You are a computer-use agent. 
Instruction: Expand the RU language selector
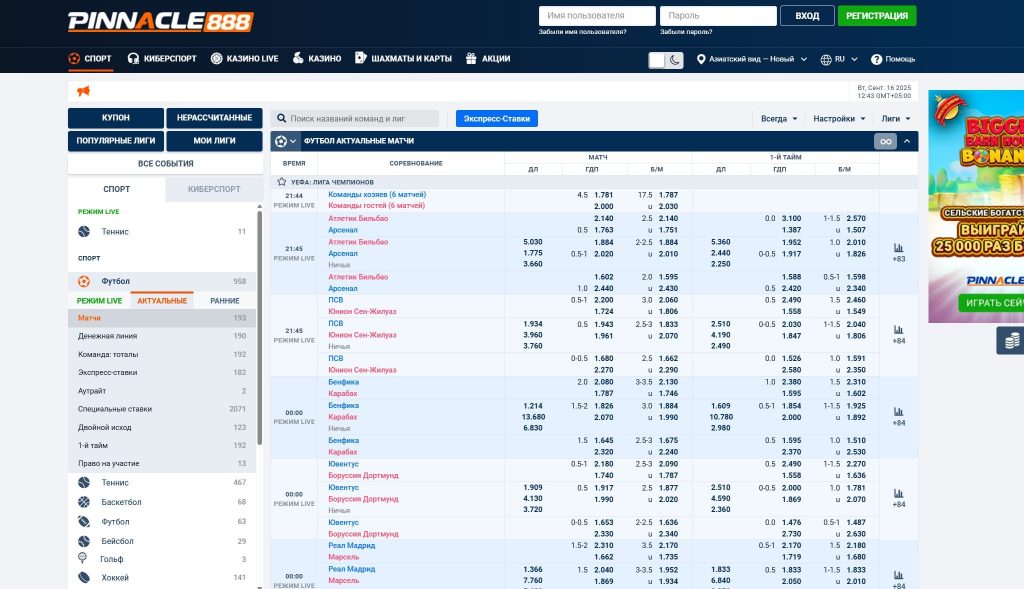(x=839, y=59)
